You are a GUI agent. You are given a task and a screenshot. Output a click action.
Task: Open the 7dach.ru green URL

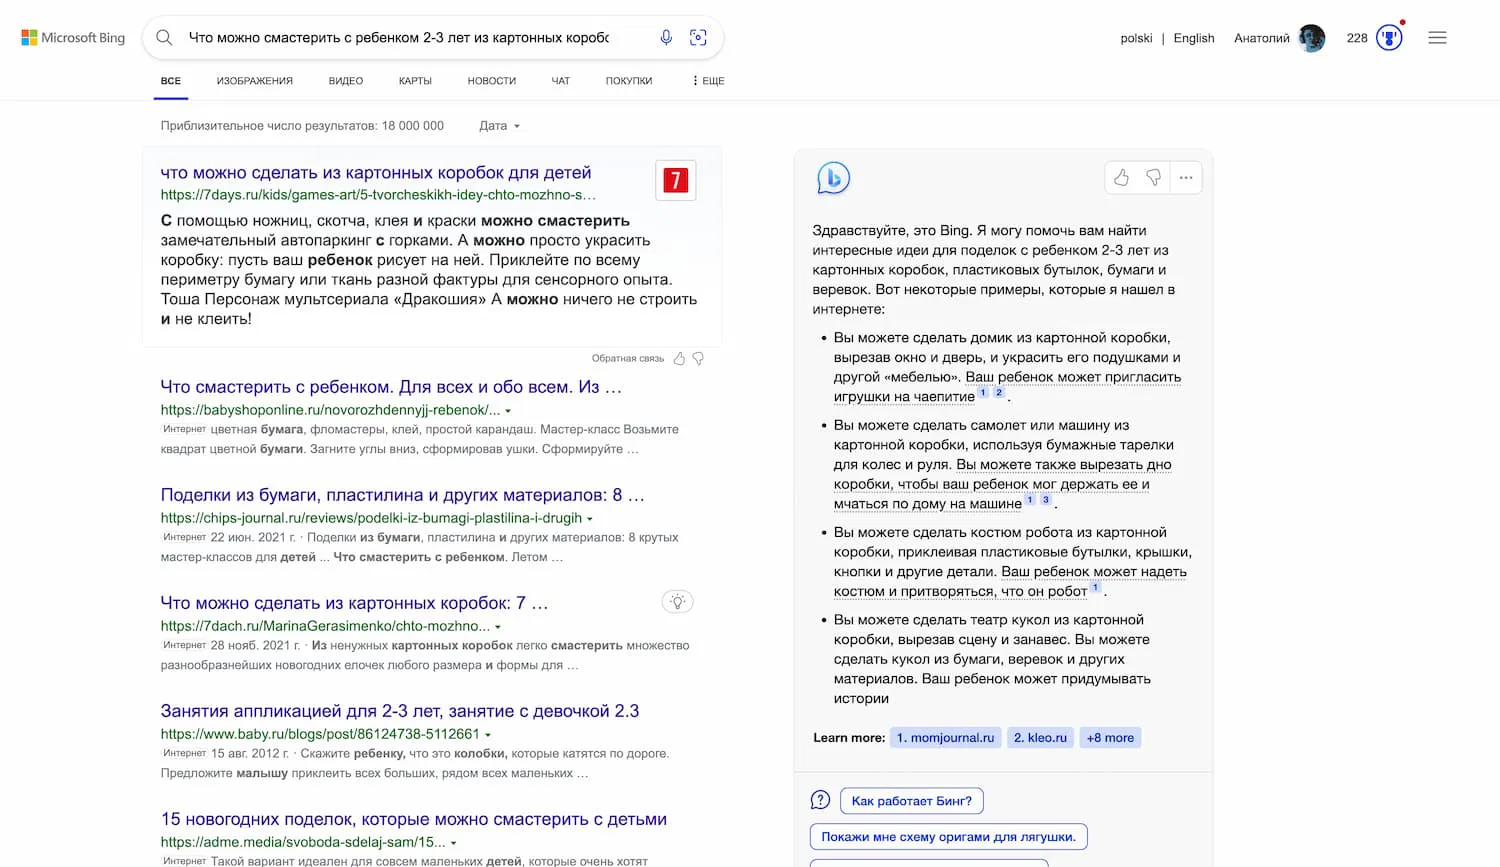pos(325,626)
